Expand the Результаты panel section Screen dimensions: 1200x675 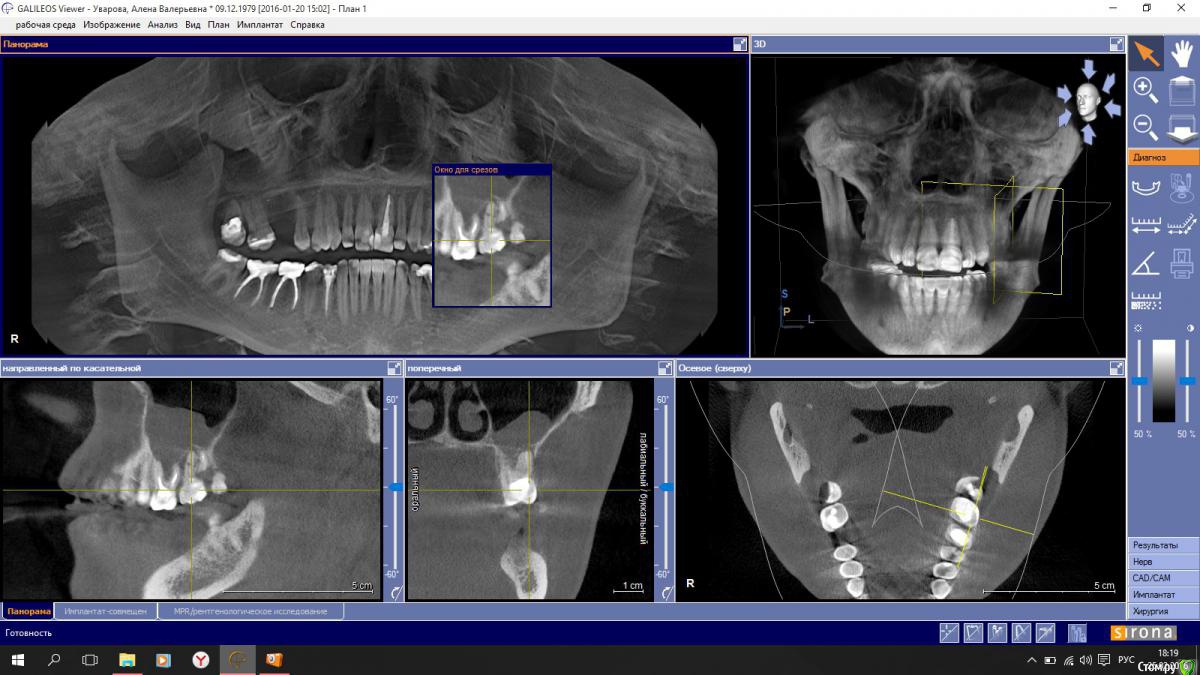point(1163,545)
